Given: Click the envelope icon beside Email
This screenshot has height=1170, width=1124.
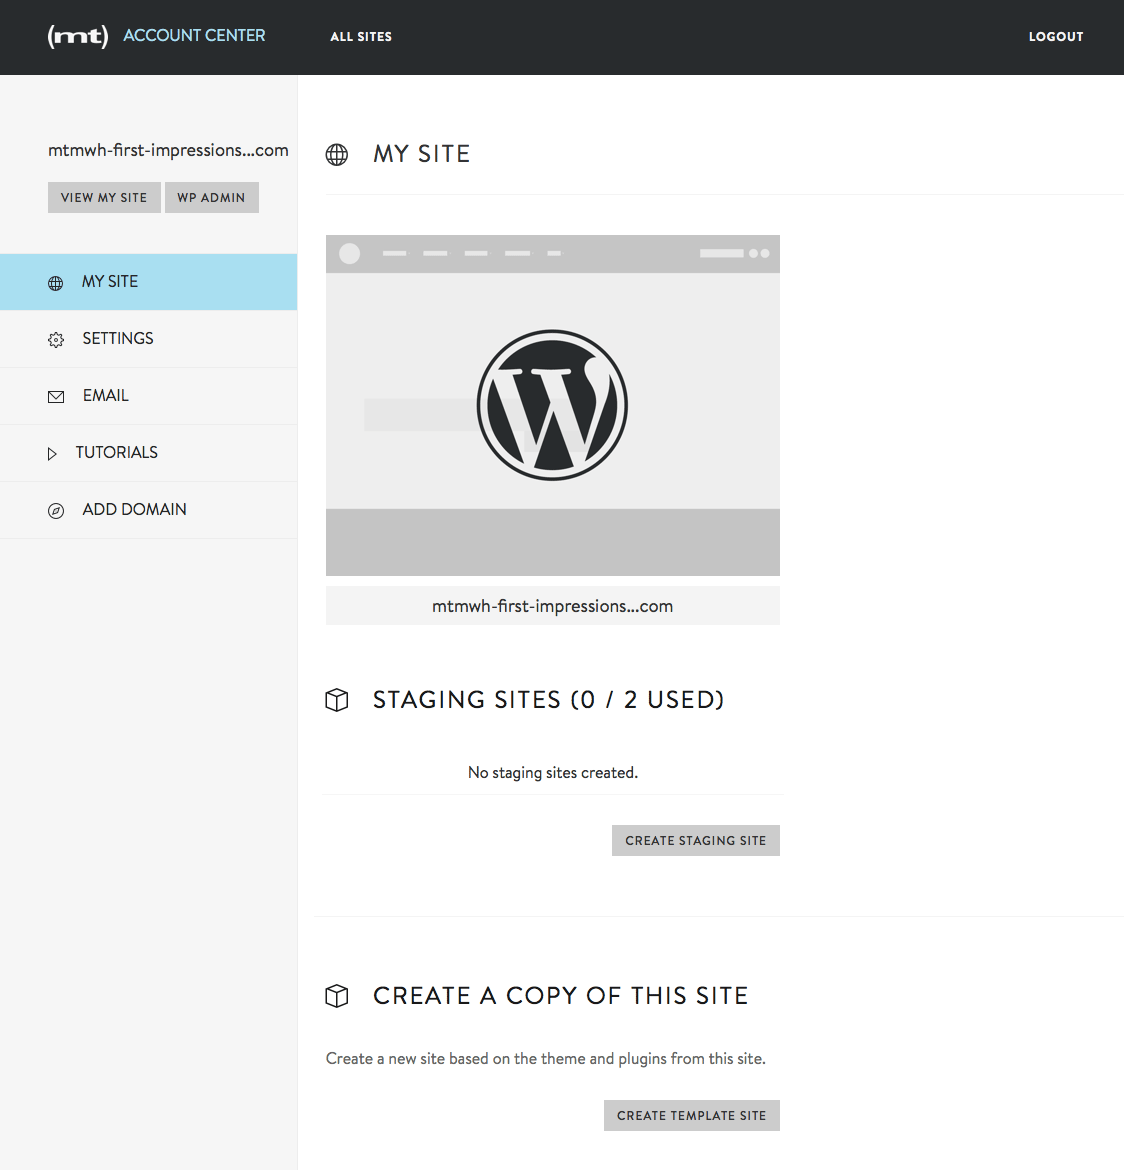Looking at the screenshot, I should pyautogui.click(x=56, y=397).
